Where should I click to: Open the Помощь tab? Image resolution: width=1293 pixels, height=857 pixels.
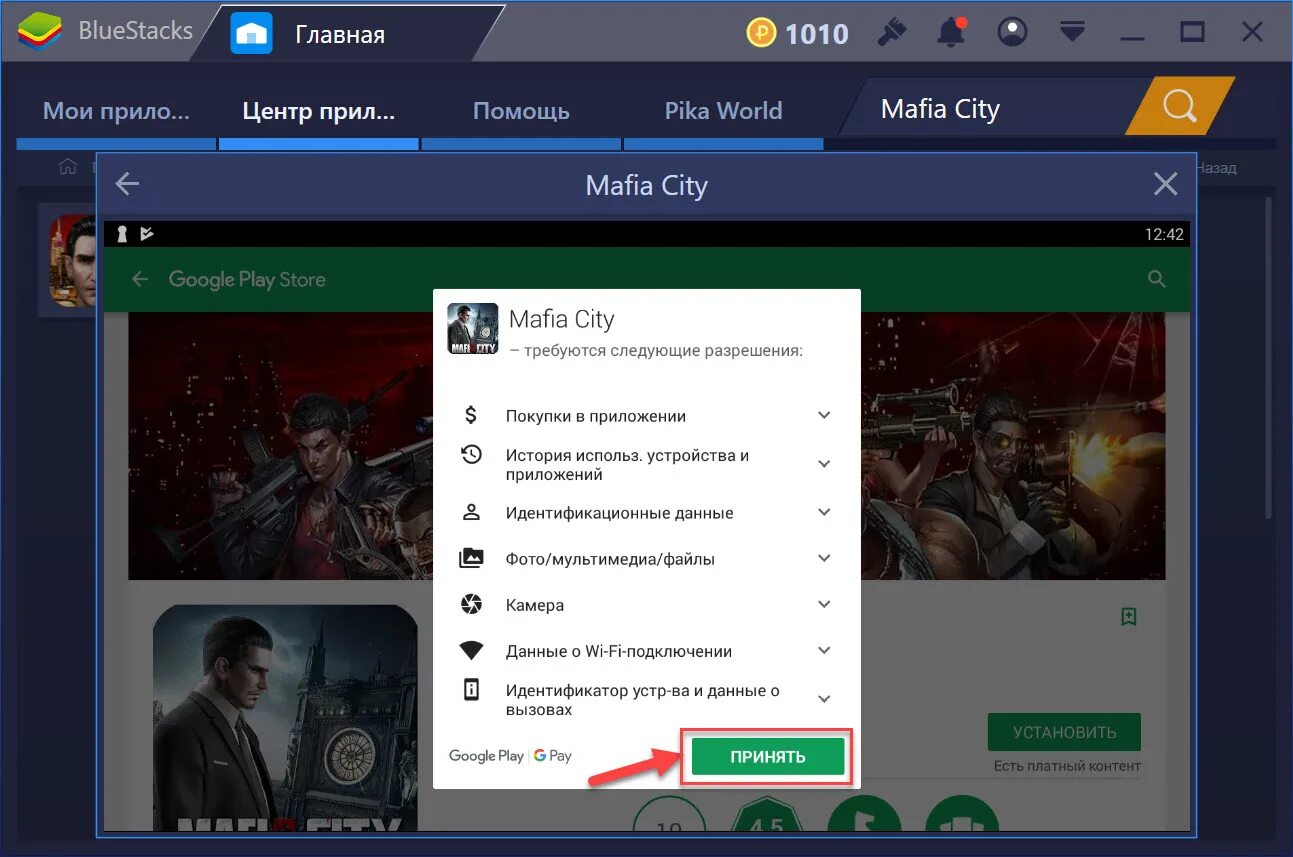(x=521, y=111)
